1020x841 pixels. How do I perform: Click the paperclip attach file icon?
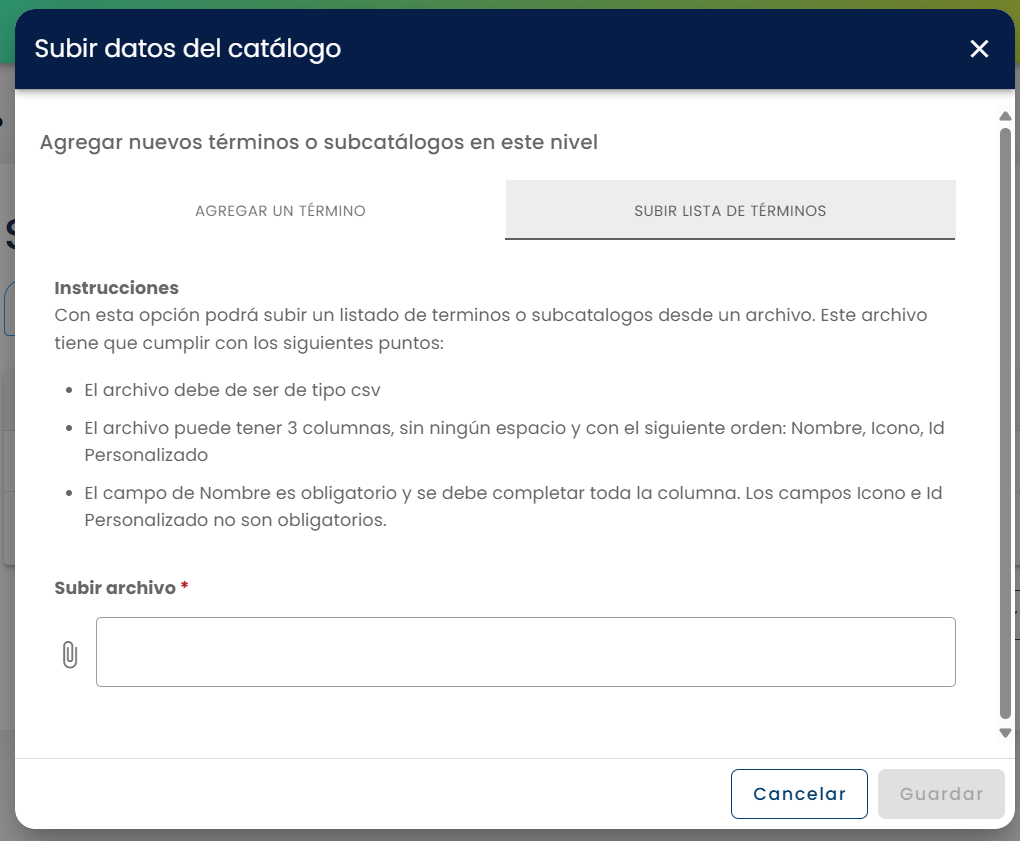click(70, 654)
